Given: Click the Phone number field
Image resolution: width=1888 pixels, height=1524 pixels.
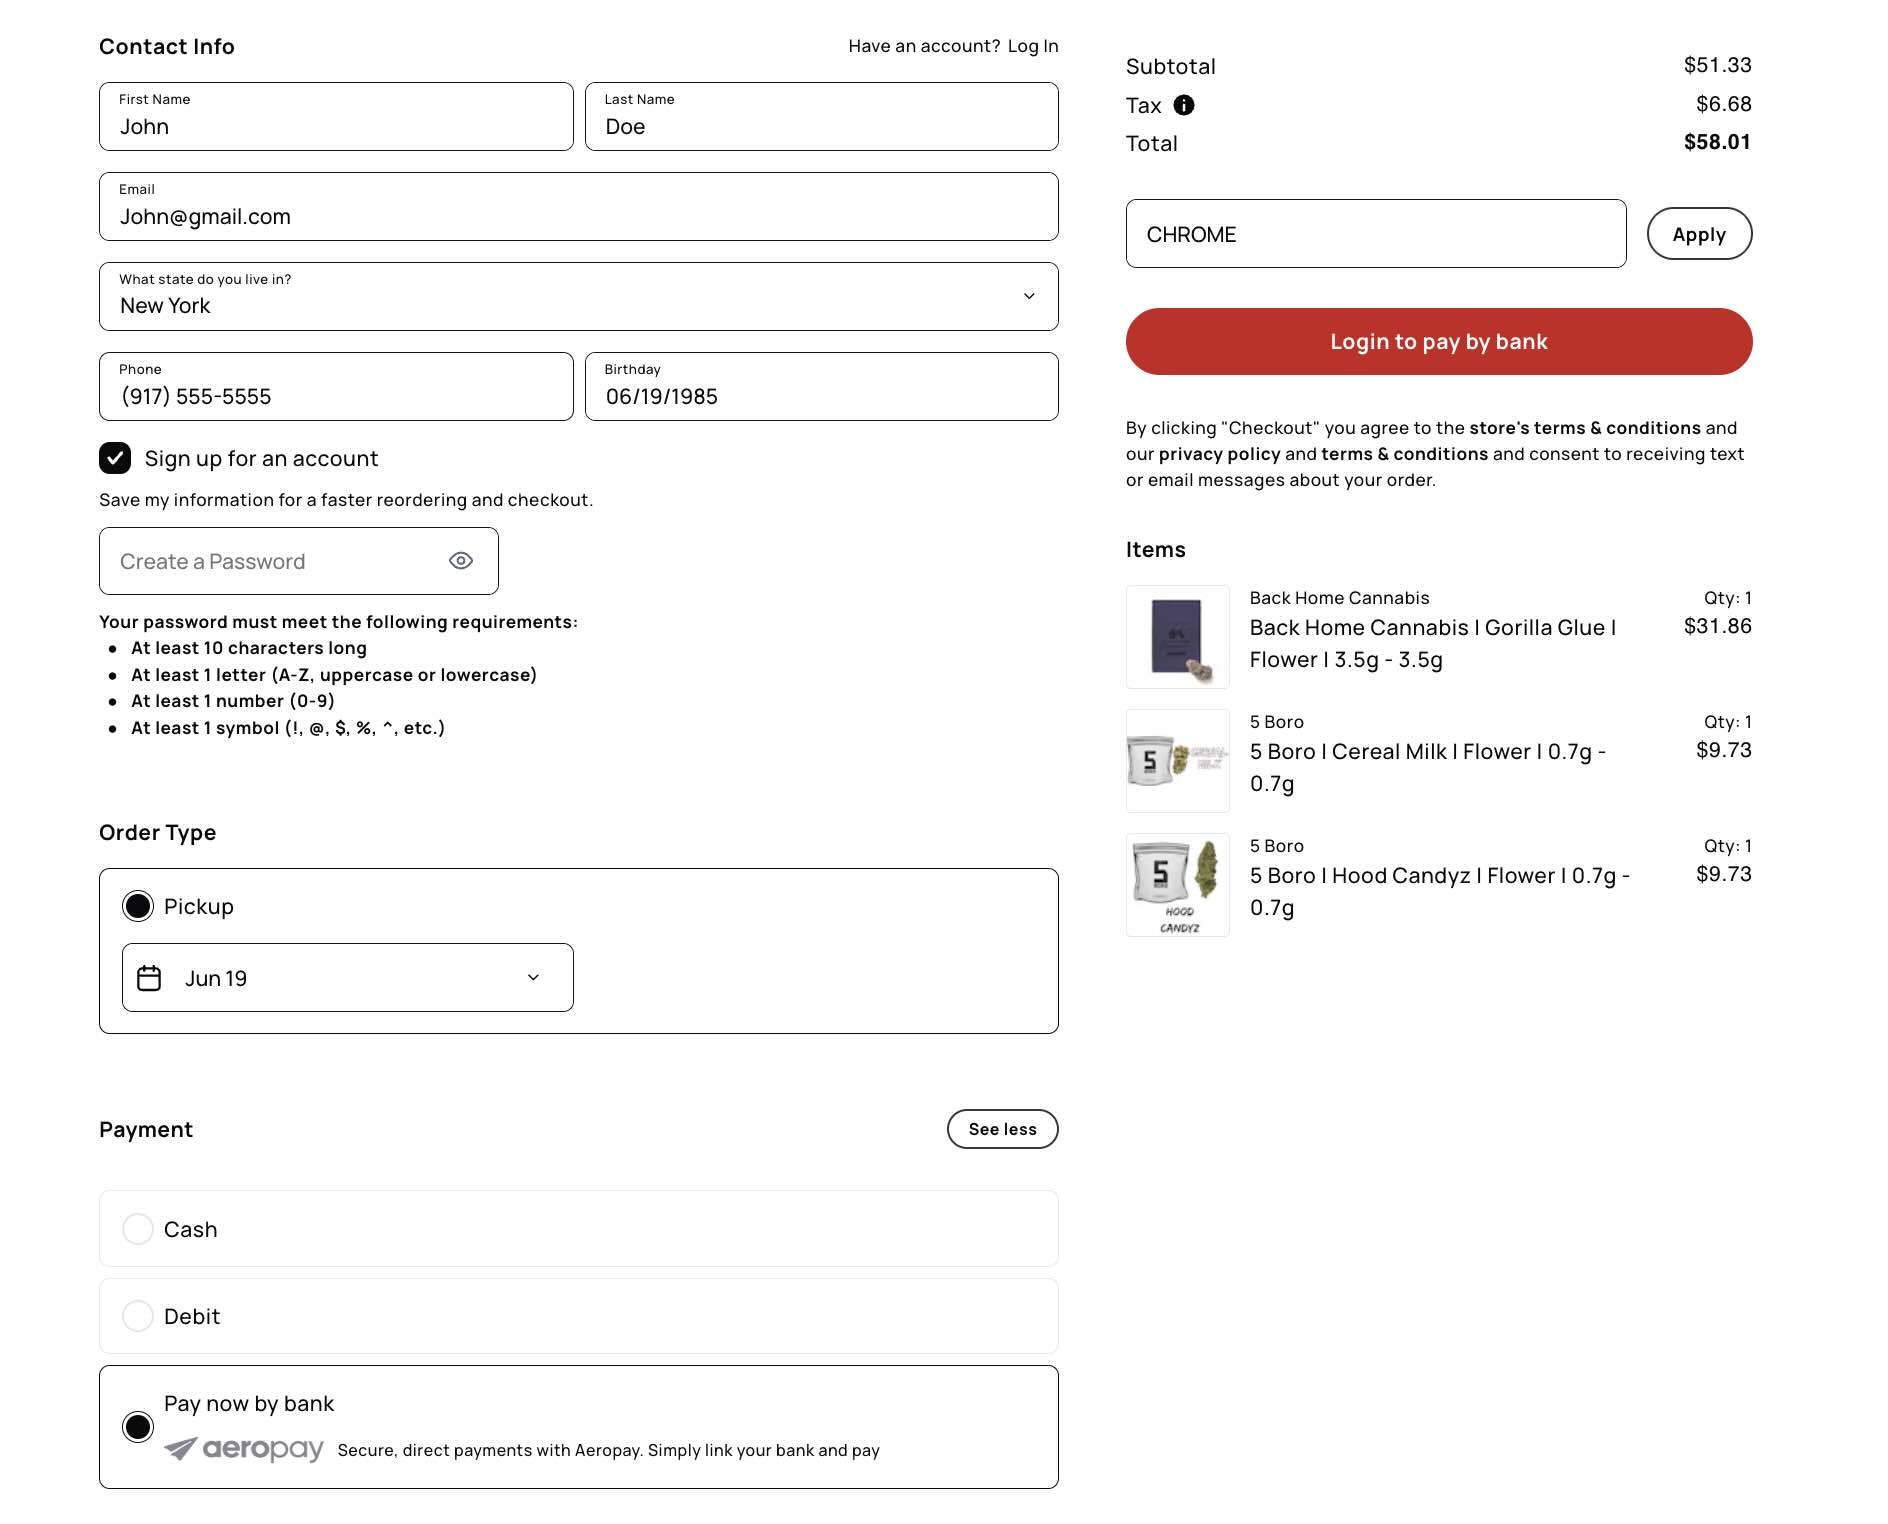Looking at the screenshot, I should [x=336, y=387].
